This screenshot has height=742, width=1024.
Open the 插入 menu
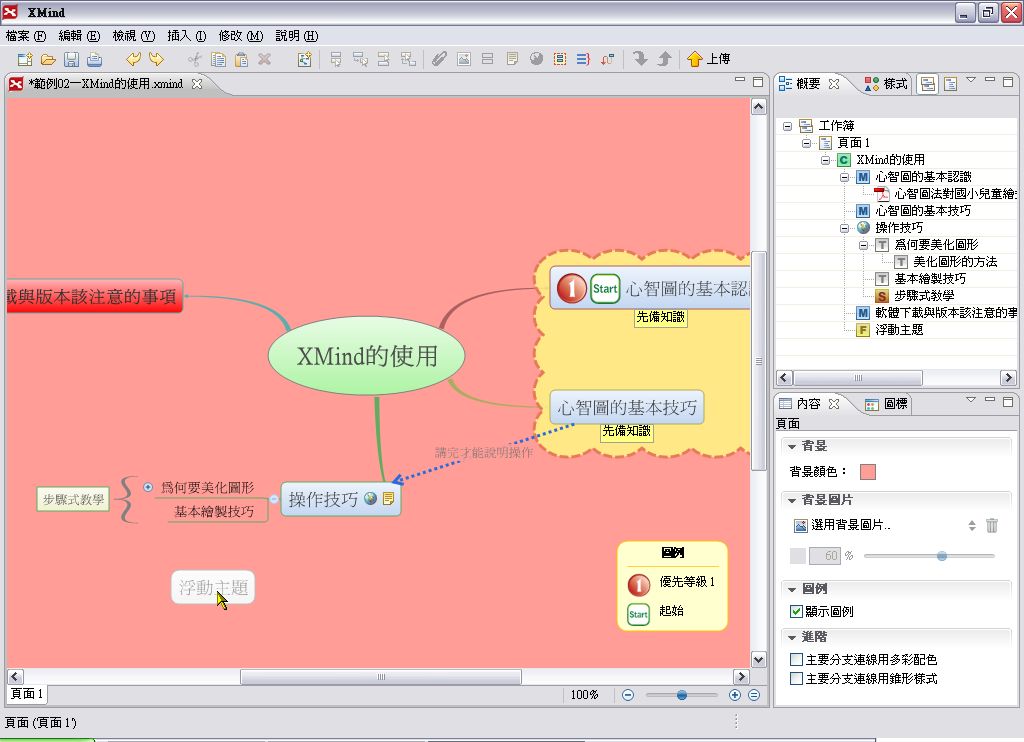[x=186, y=35]
